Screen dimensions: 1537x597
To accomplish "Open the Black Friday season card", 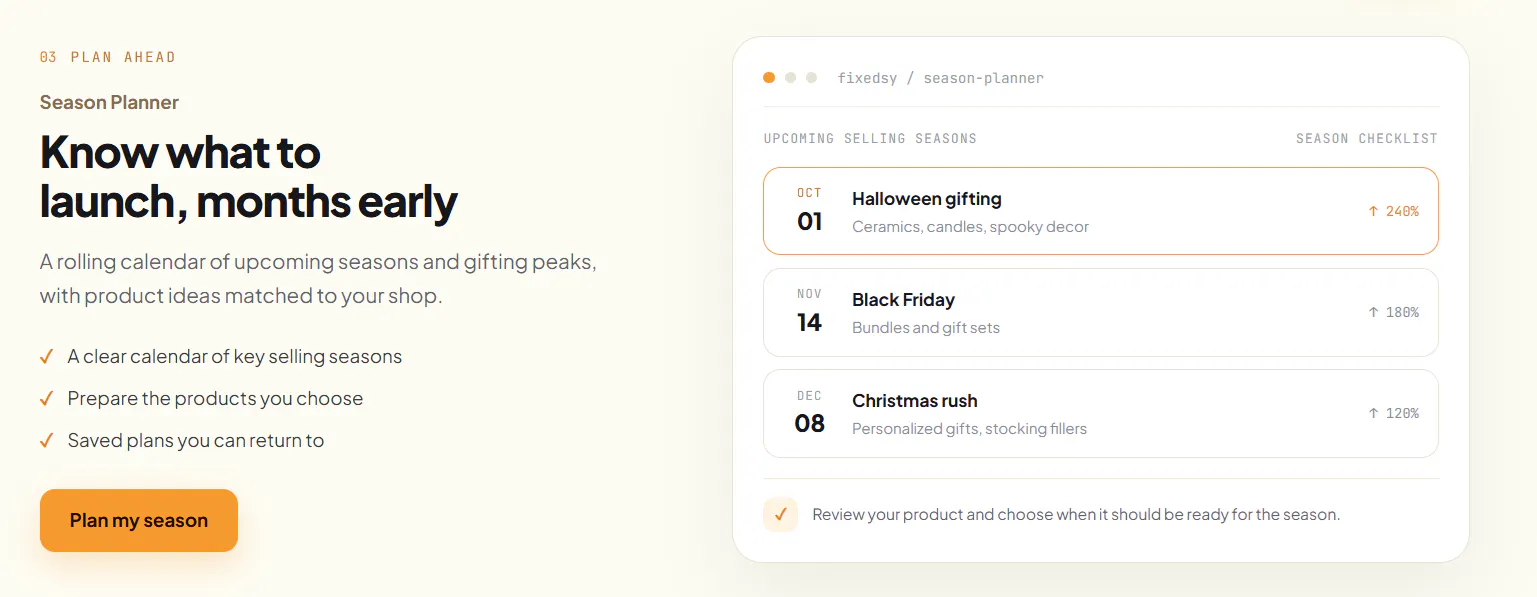I will tap(1100, 312).
